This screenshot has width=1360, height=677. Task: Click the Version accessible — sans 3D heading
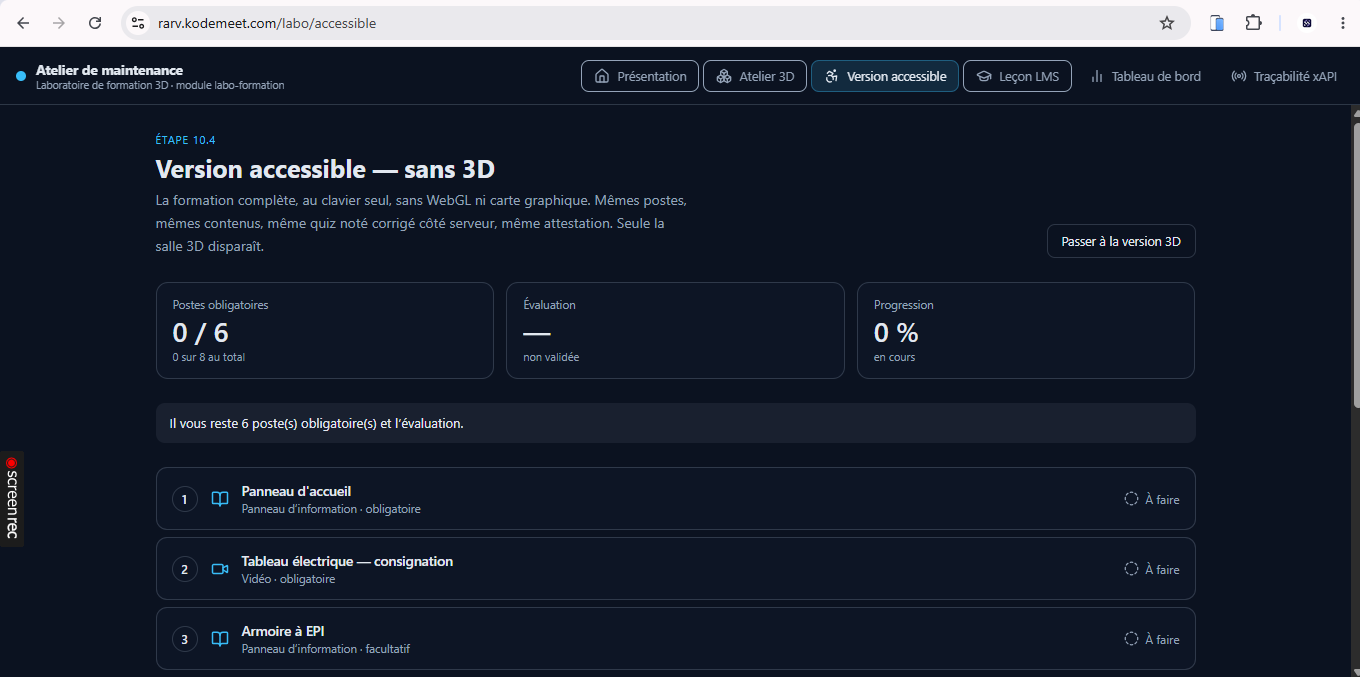coord(325,169)
